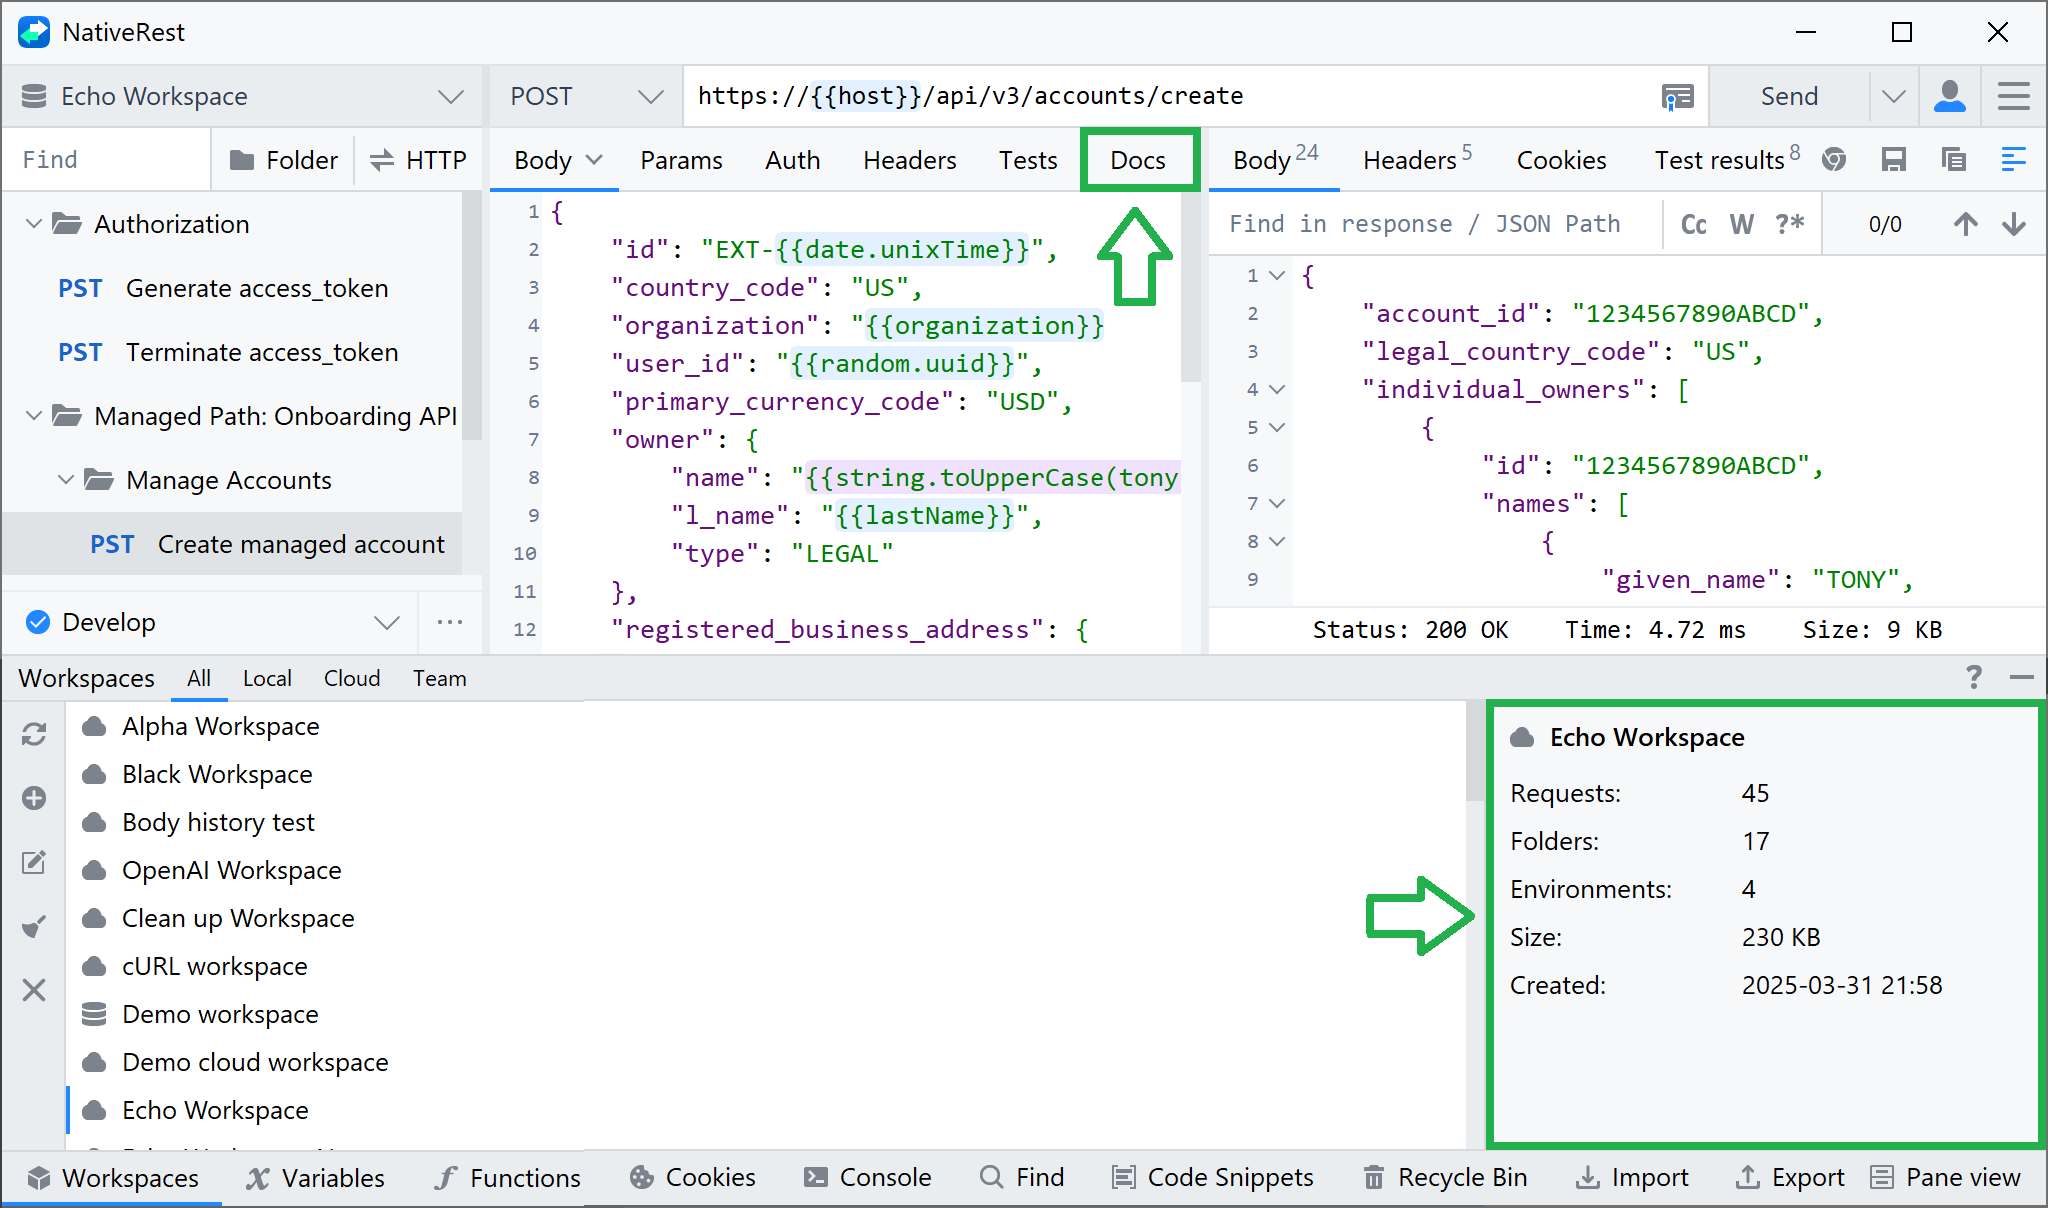Enable case-sensitive search with Cc toggle
The image size is (2048, 1208).
pos(1692,223)
